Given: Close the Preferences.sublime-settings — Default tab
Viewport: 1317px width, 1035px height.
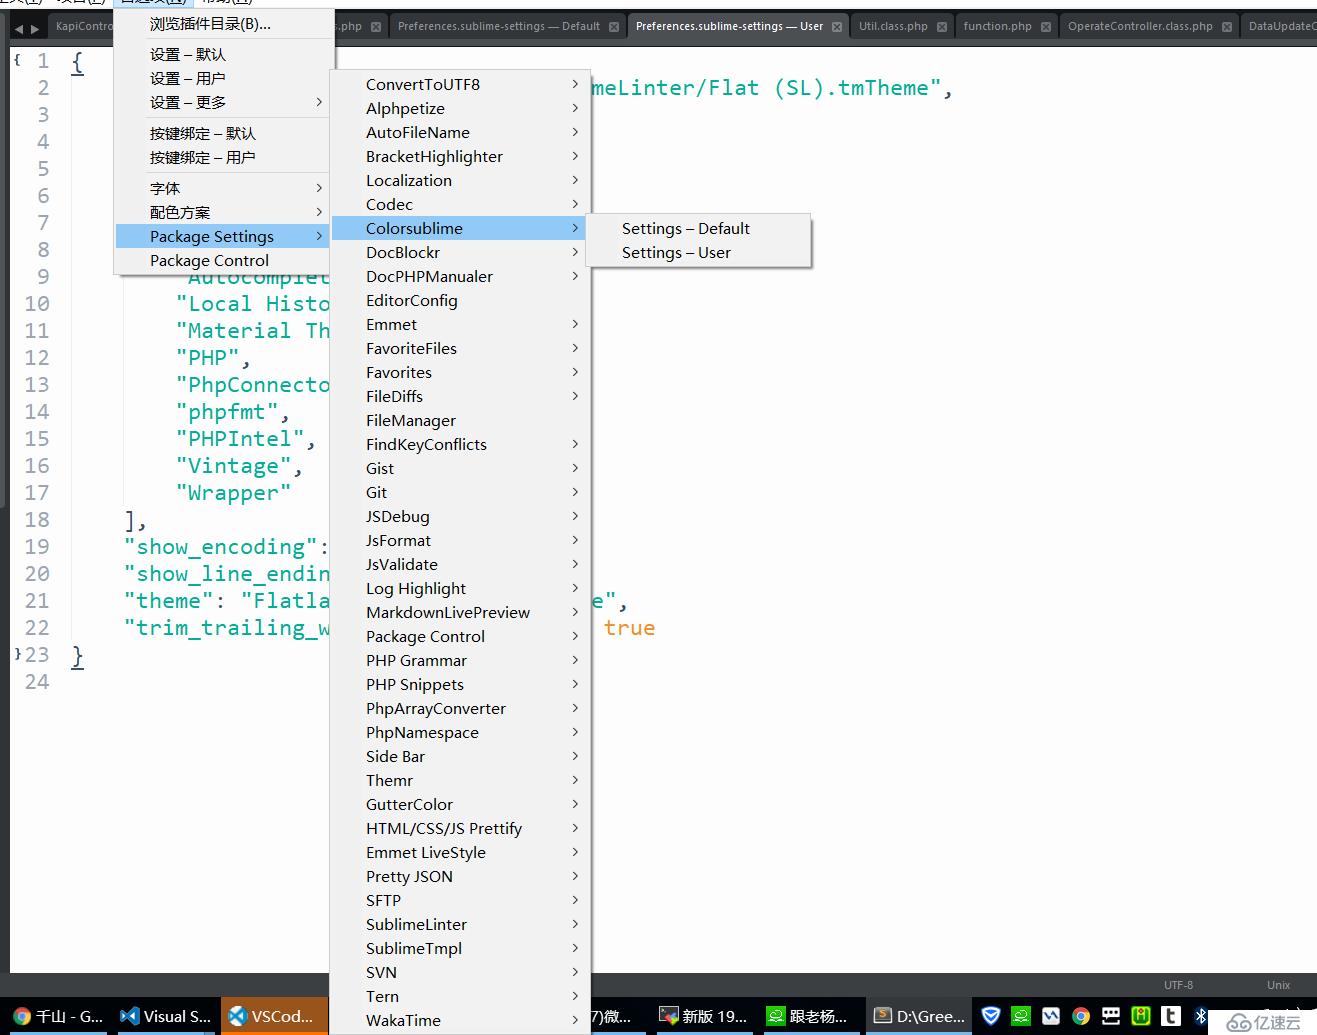Looking at the screenshot, I should tap(614, 27).
